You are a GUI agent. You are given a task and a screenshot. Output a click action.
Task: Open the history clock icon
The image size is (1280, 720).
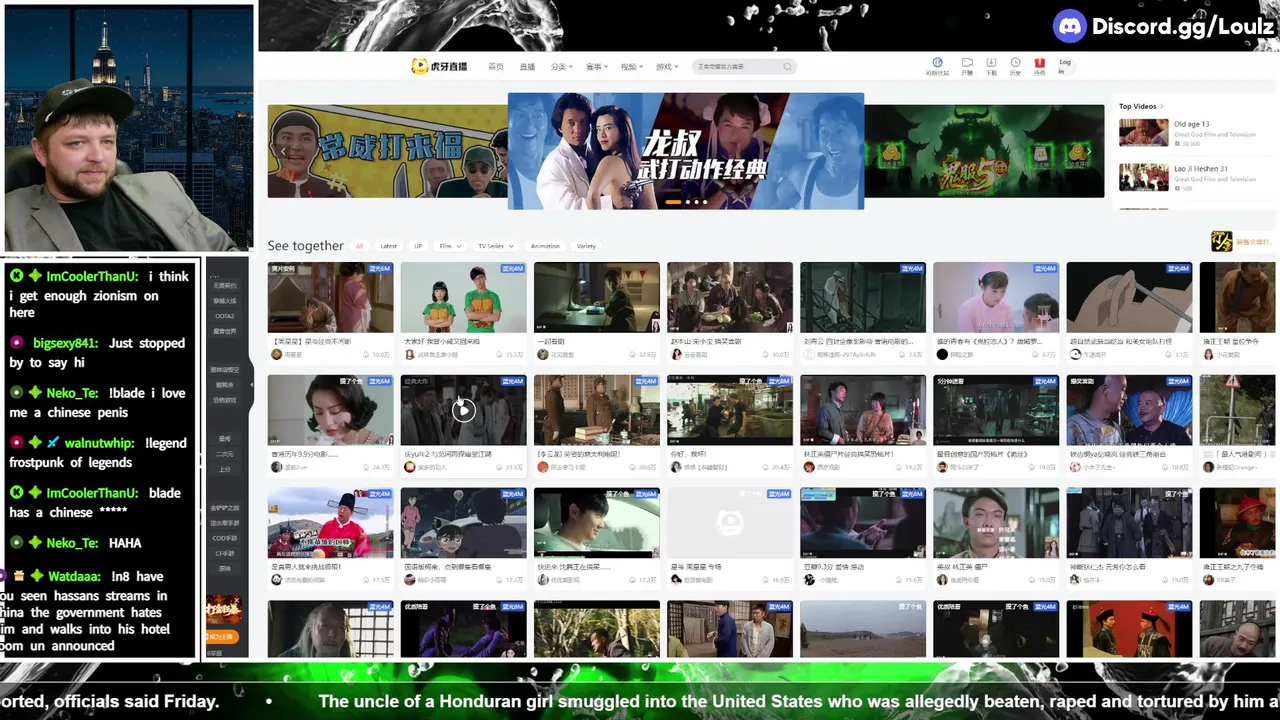click(1015, 63)
